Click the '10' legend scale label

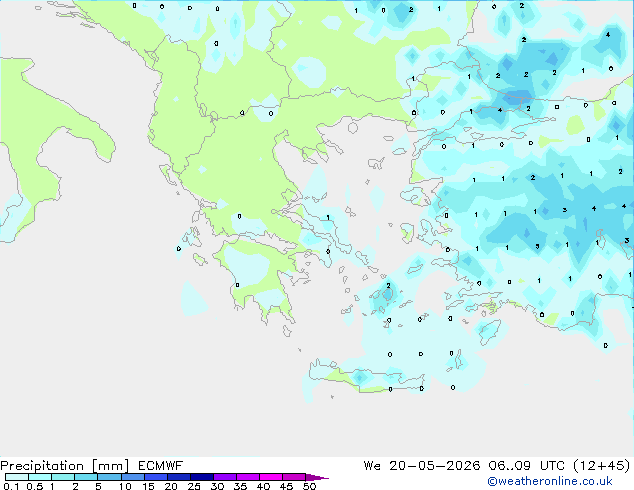pyautogui.click(x=125, y=486)
